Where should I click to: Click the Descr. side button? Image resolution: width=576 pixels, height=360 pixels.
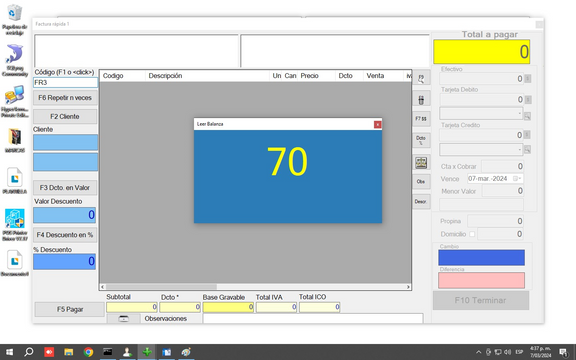pos(421,202)
